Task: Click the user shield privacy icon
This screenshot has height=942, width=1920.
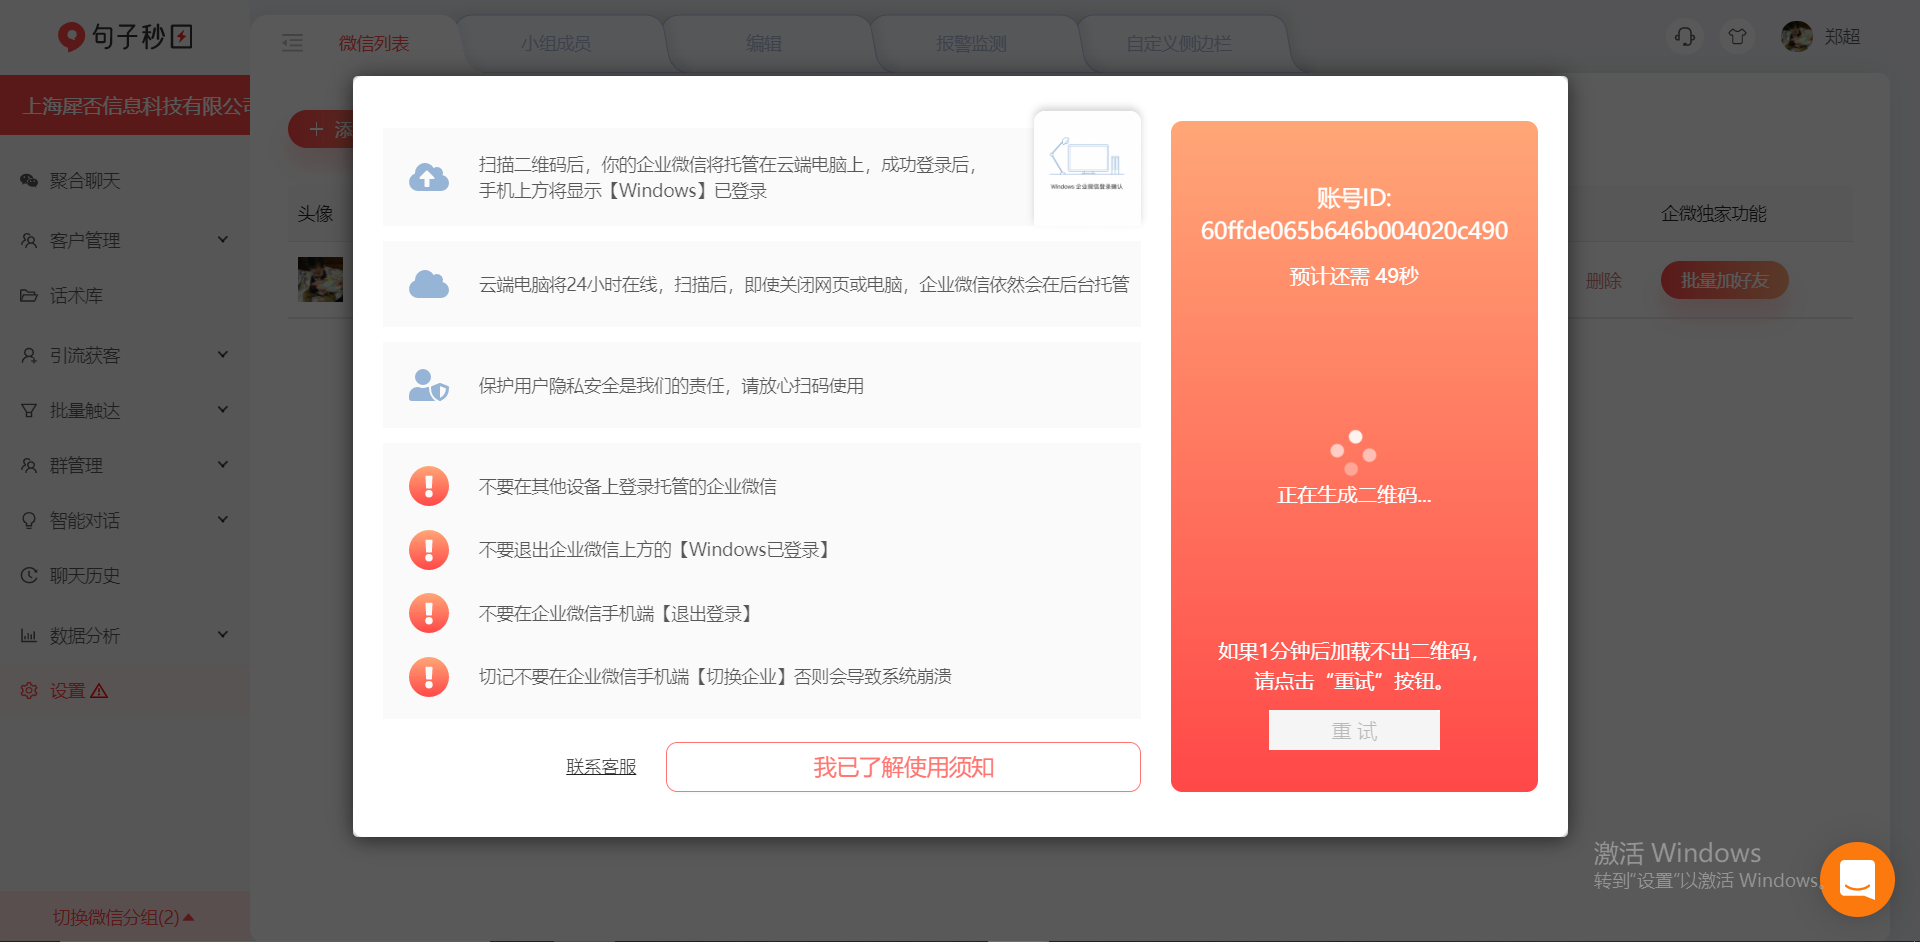Action: [429, 386]
